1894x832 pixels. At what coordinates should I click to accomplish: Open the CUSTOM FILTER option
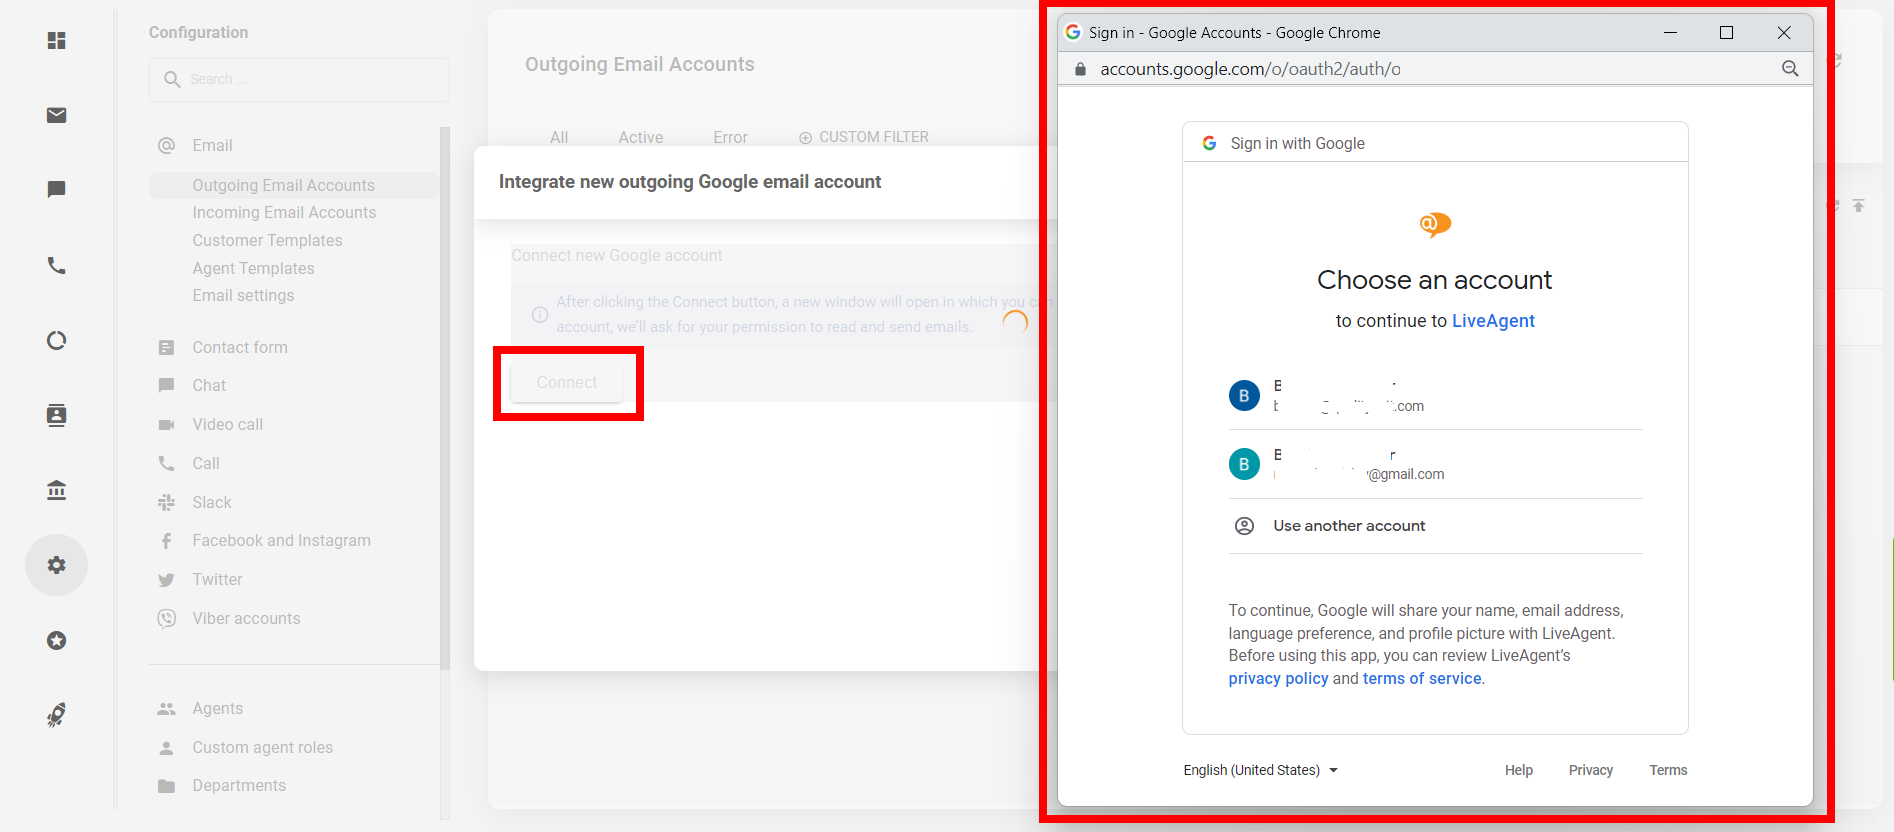pyautogui.click(x=864, y=137)
